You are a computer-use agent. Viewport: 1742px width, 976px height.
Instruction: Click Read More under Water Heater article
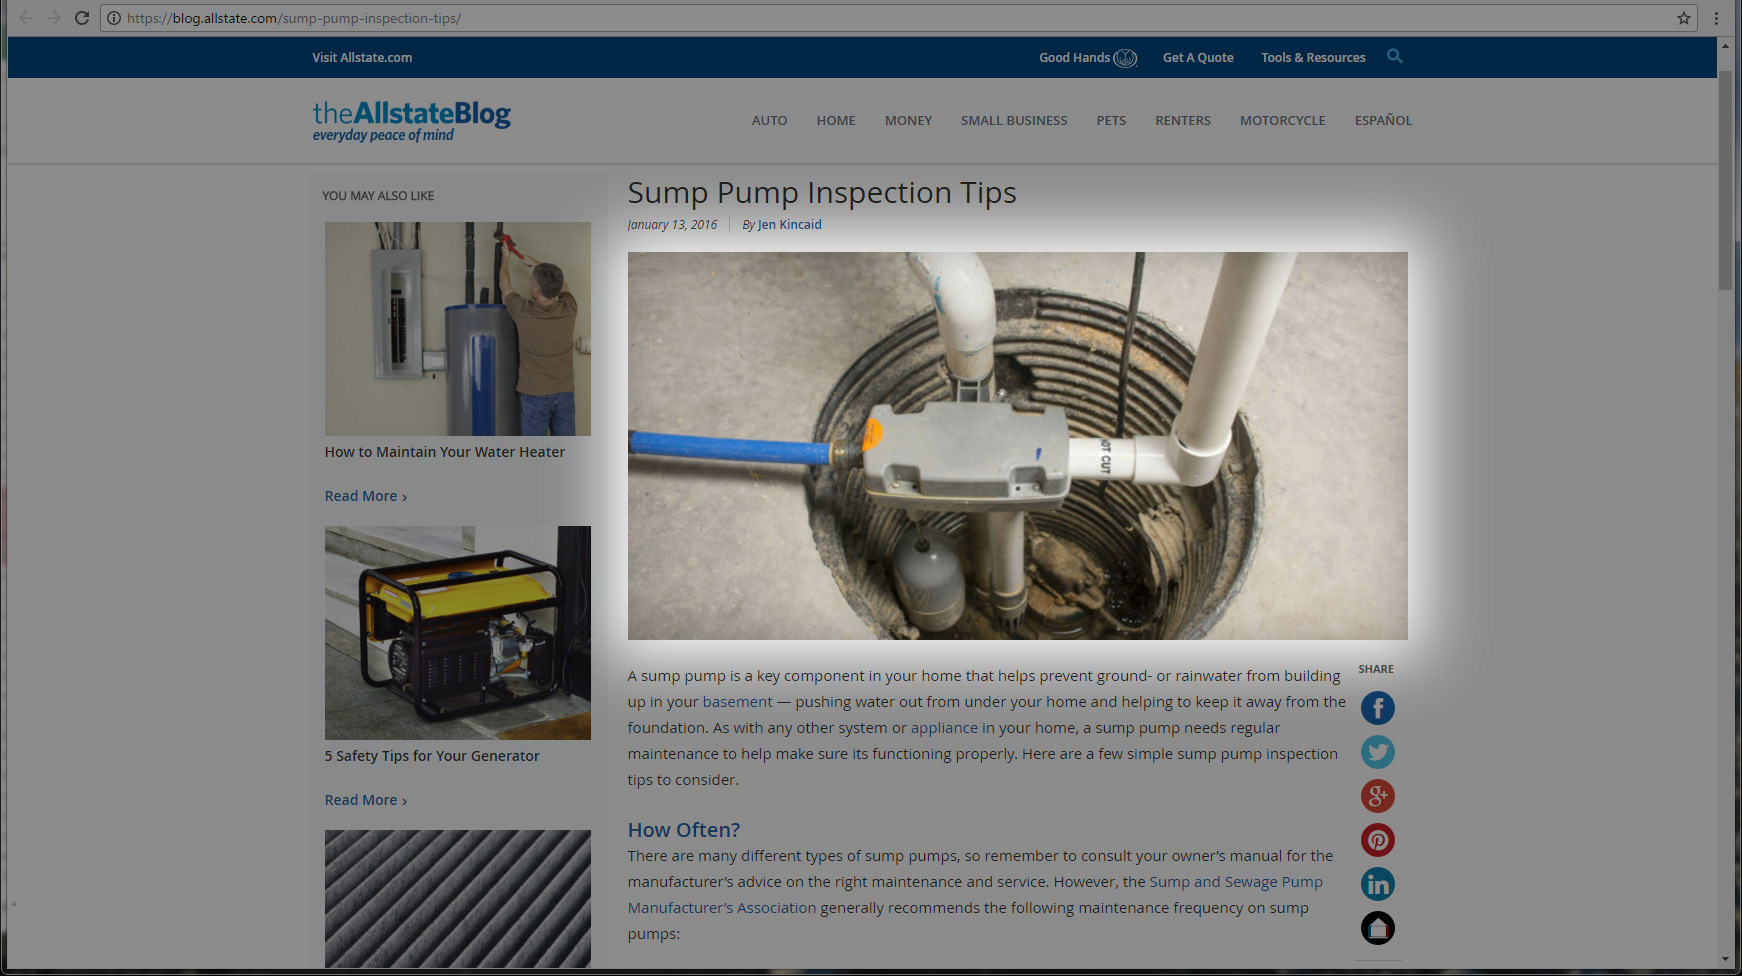(365, 496)
